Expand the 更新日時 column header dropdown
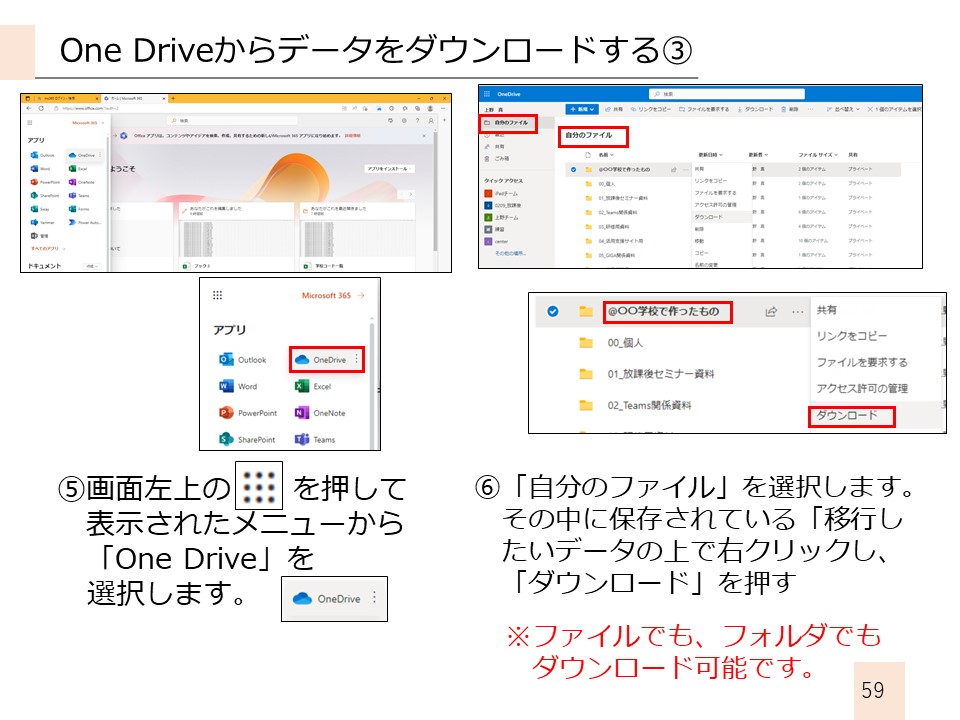960x720 pixels. 711,154
